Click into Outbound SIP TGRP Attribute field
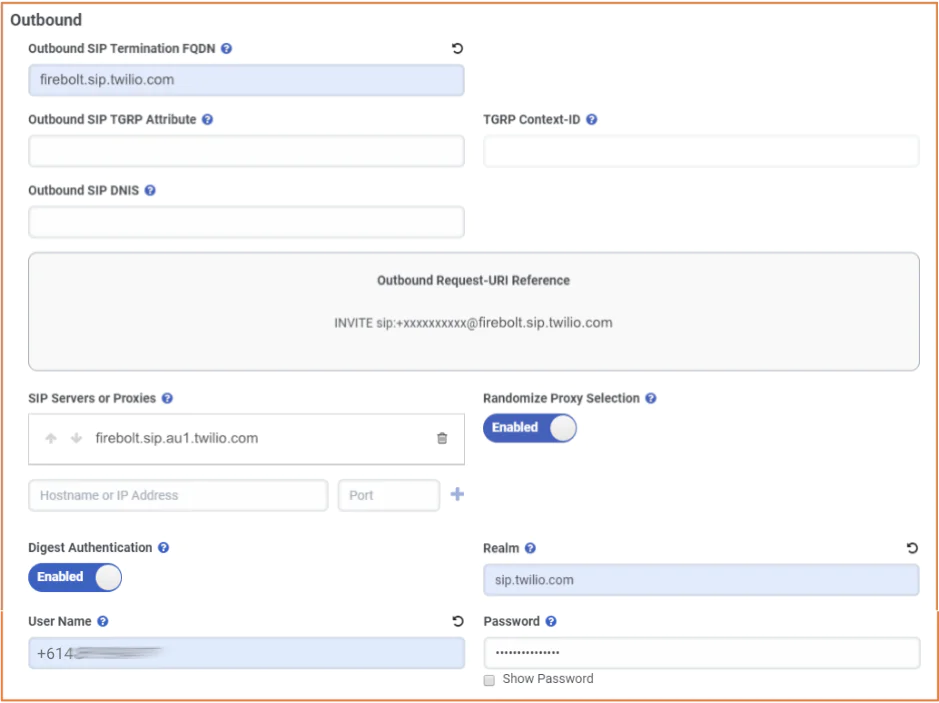939x703 pixels. point(246,151)
